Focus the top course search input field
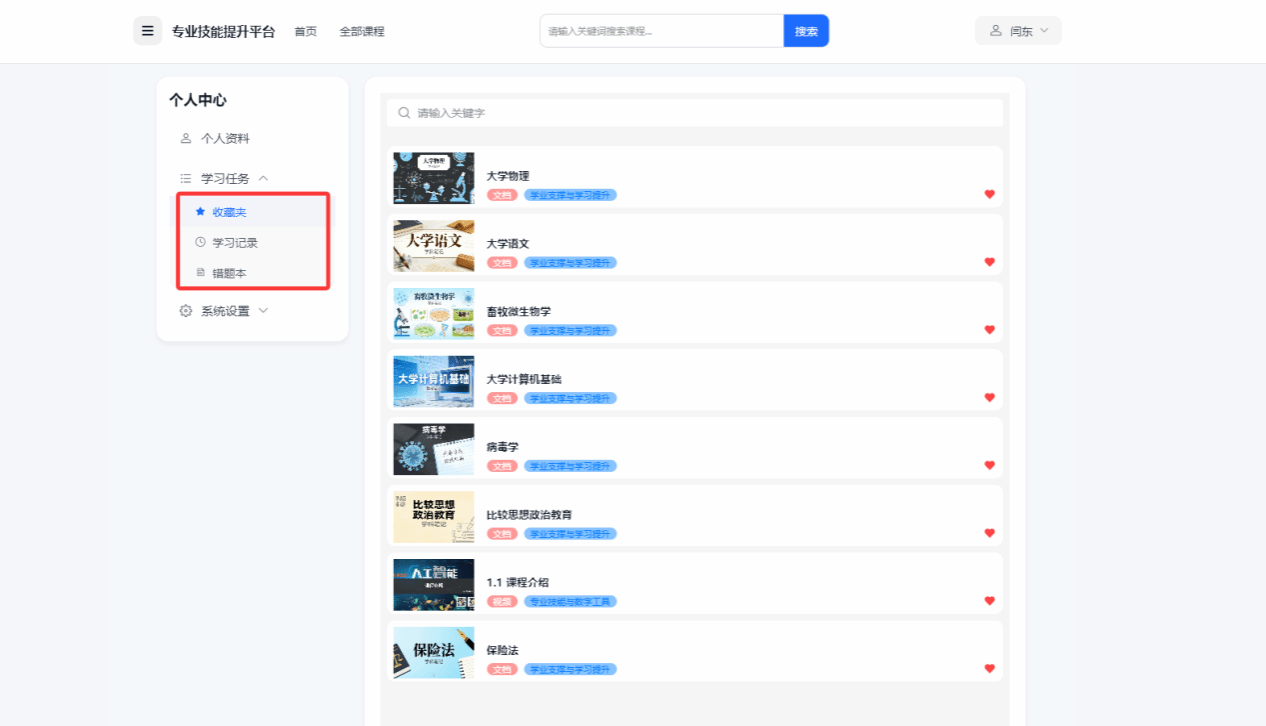 coord(660,31)
